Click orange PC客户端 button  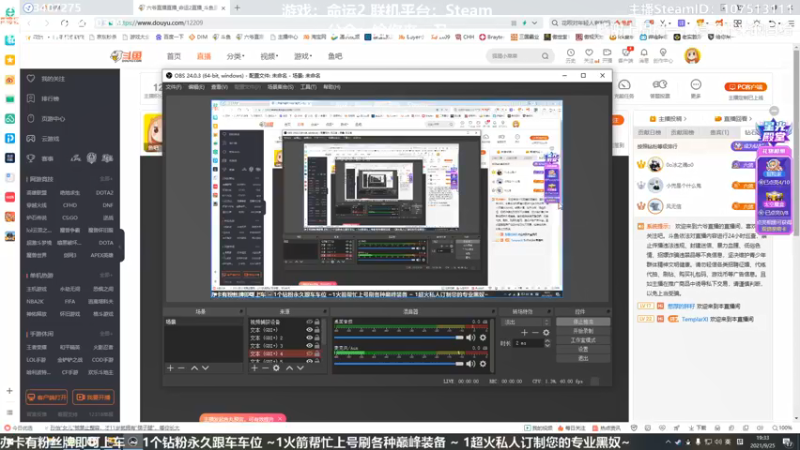pos(745,87)
